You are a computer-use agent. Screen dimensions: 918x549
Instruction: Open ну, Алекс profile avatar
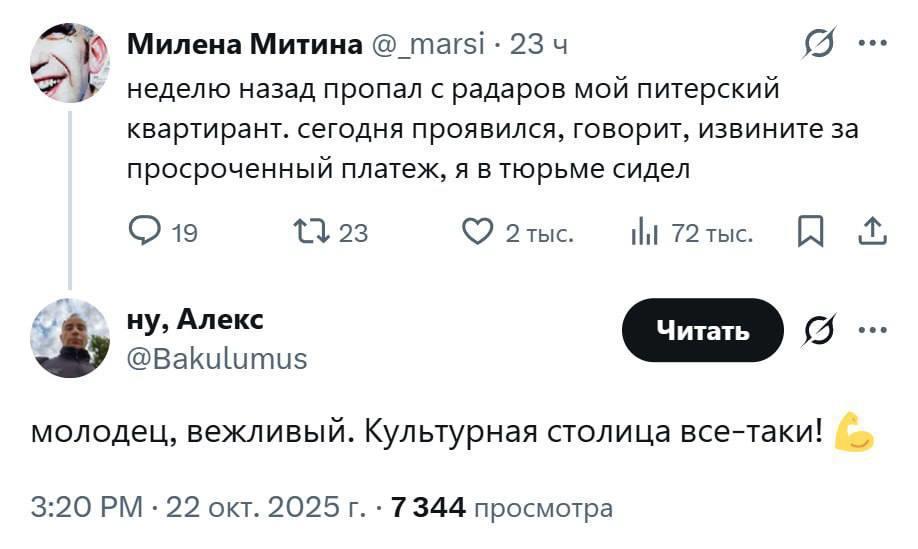pyautogui.click(x=69, y=338)
